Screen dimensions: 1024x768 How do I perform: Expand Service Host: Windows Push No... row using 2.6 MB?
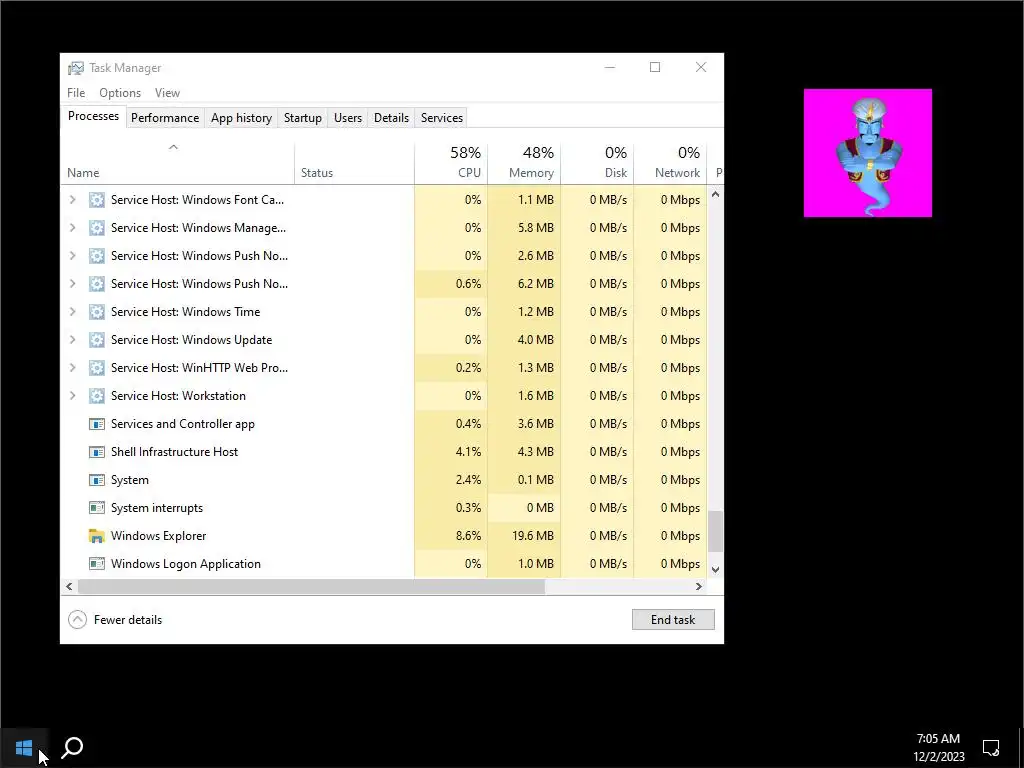pyautogui.click(x=72, y=256)
